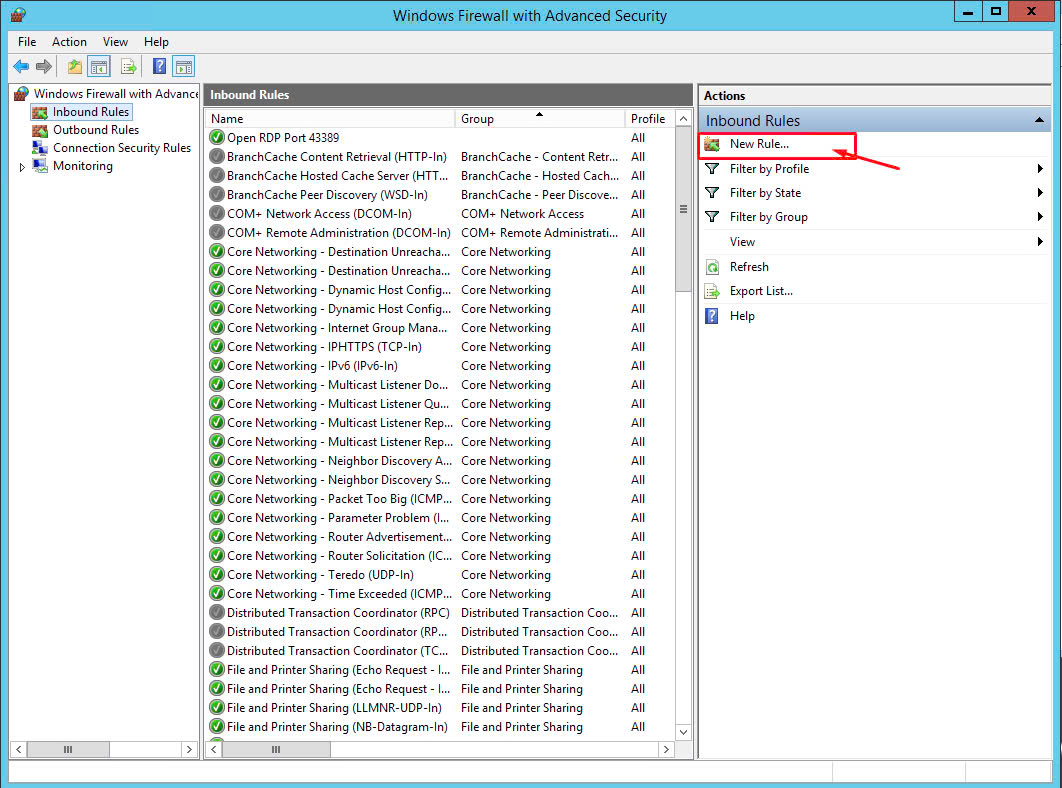Image resolution: width=1062 pixels, height=788 pixels.
Task: Click the Up One Level folder icon
Action: 75,66
